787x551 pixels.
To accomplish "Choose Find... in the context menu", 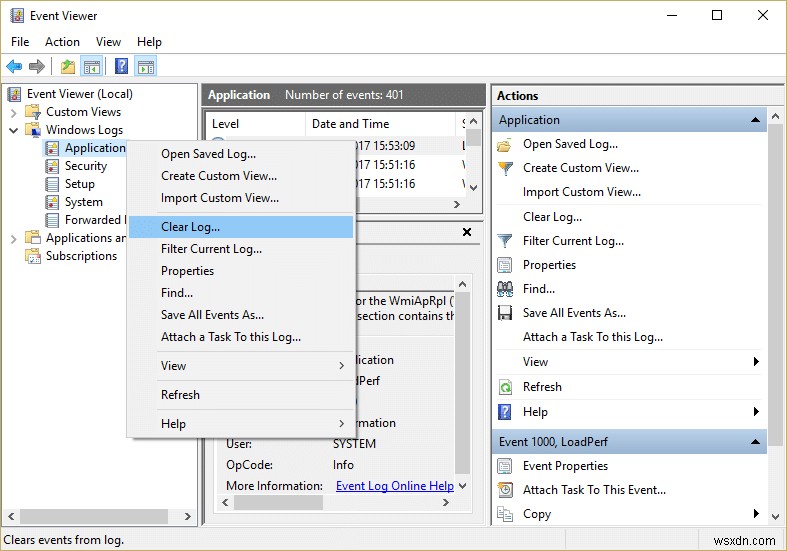I will point(241,293).
